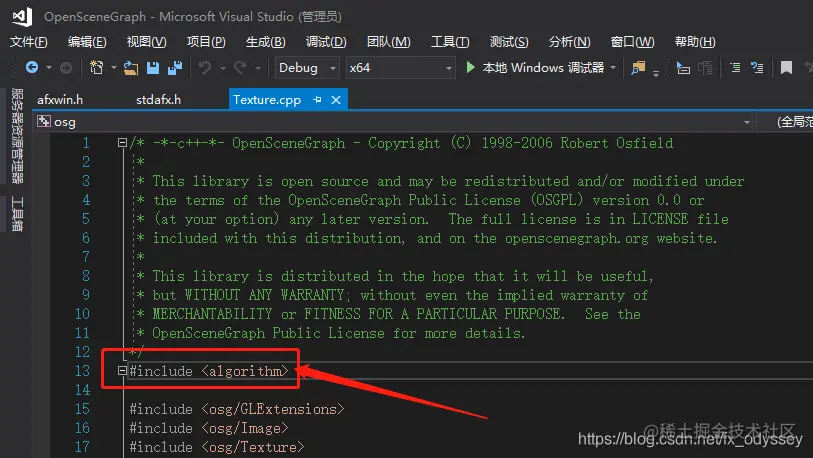Open the Redo history dropdown arrow
813x458 pixels.
coord(257,68)
